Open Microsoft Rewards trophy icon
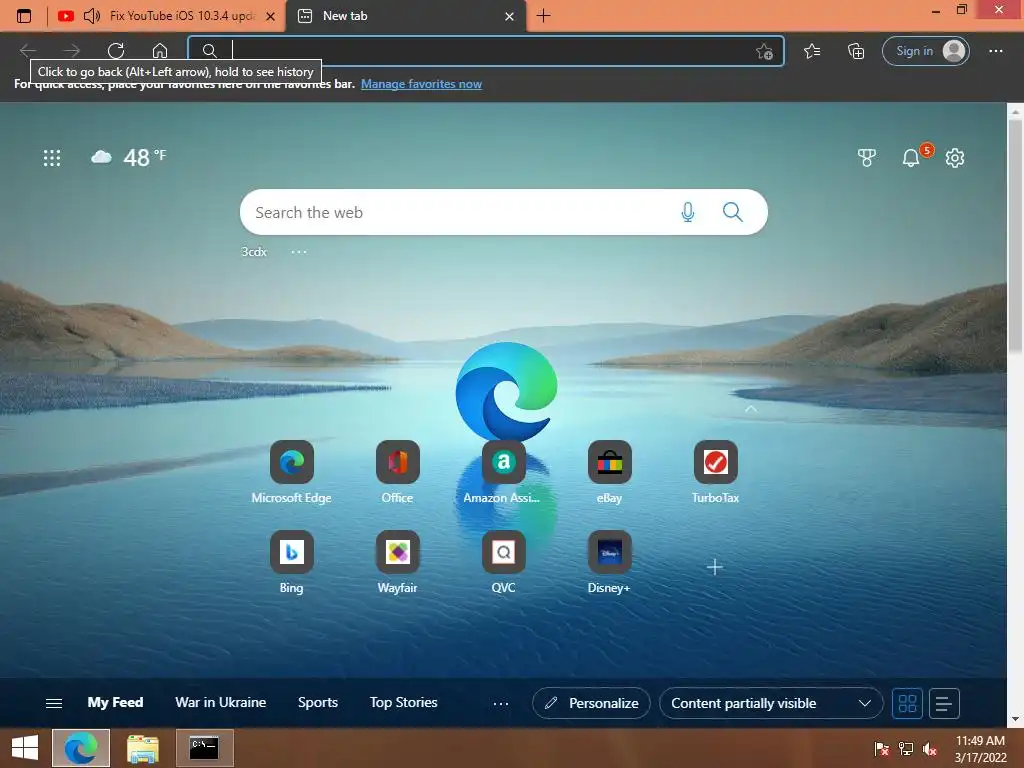Image resolution: width=1024 pixels, height=768 pixels. point(867,157)
